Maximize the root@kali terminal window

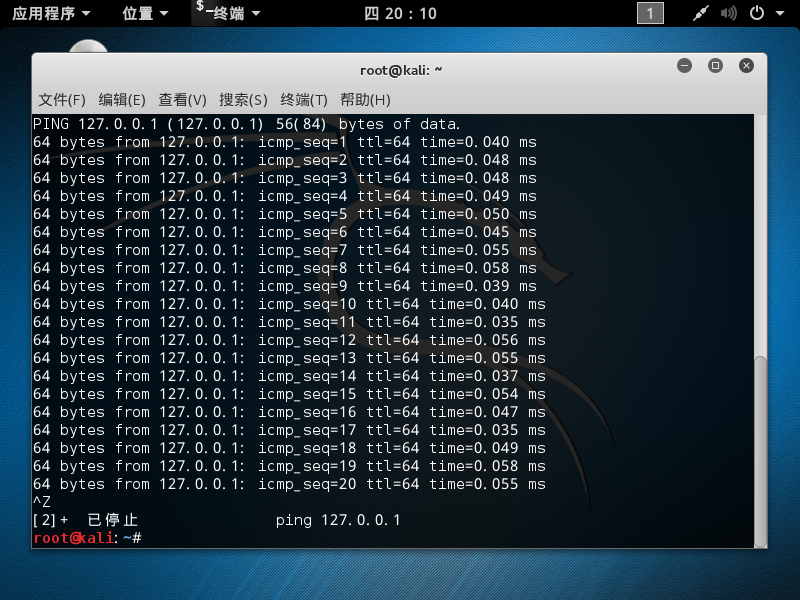pos(715,65)
